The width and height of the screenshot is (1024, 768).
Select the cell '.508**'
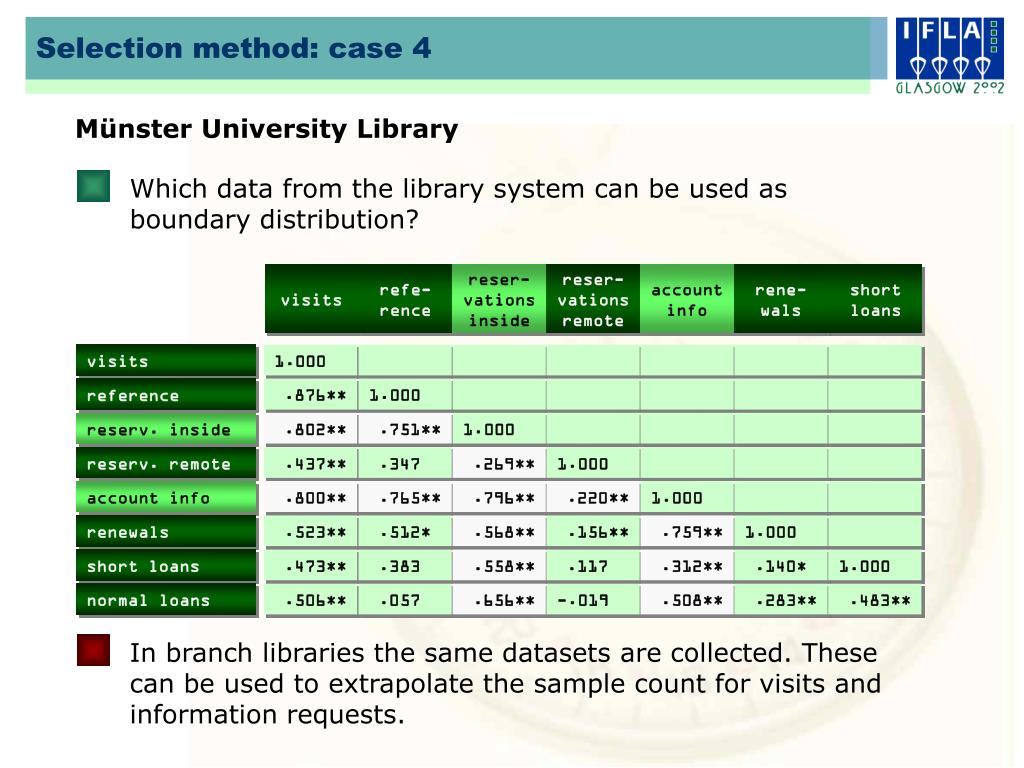[x=687, y=600]
